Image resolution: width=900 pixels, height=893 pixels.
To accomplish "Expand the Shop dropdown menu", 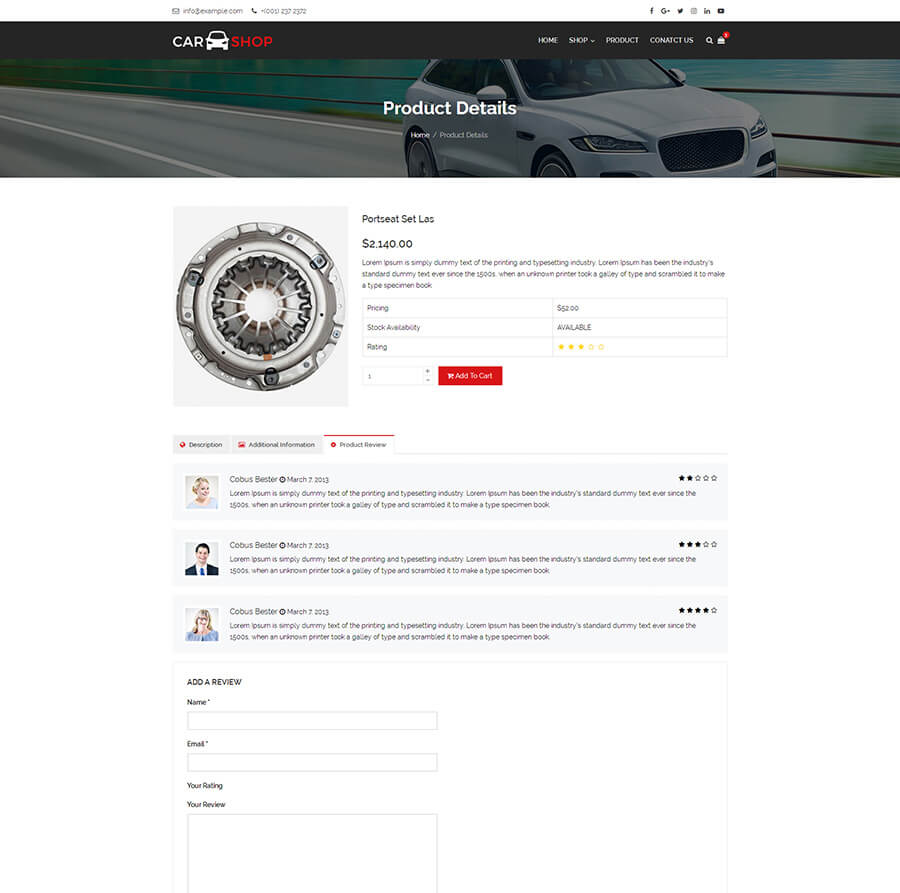I will 581,41.
